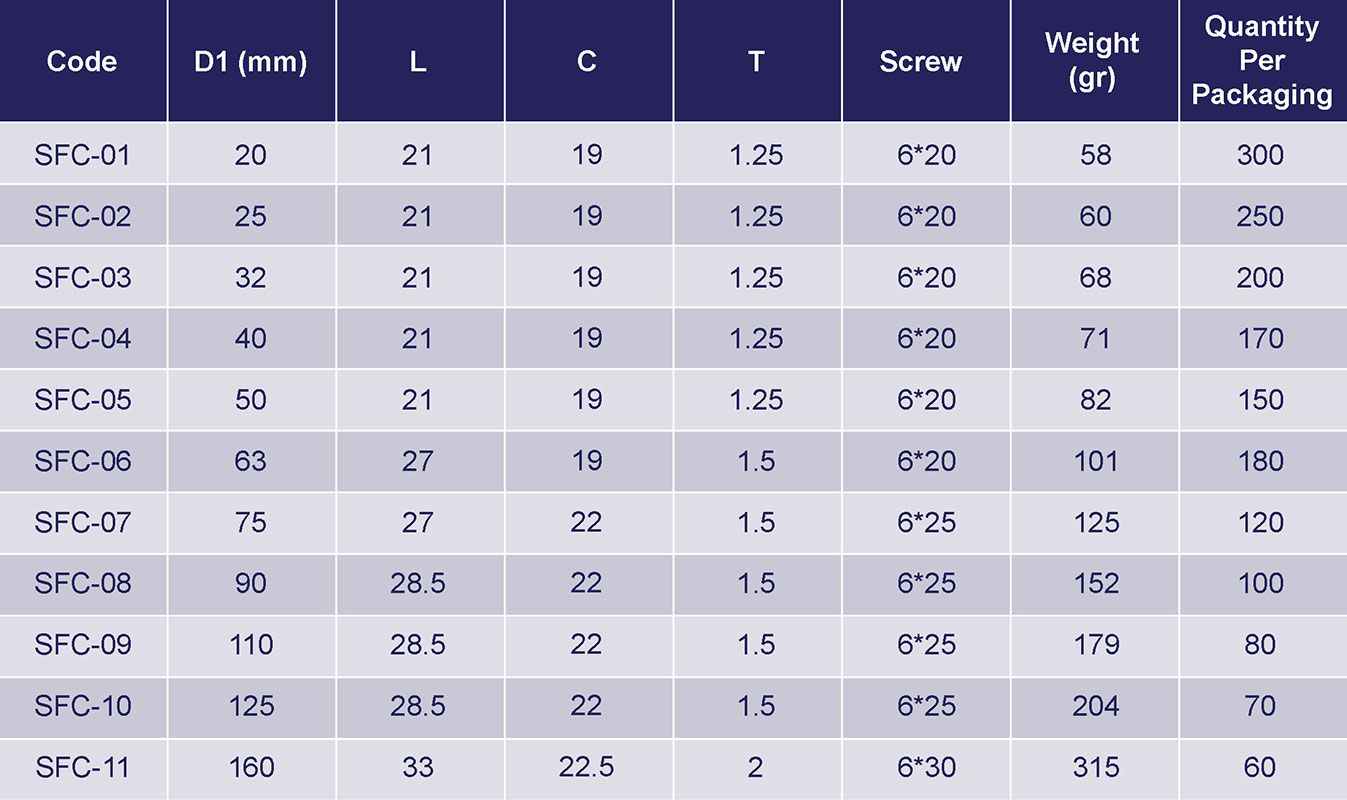Click the Code column header

click(82, 62)
